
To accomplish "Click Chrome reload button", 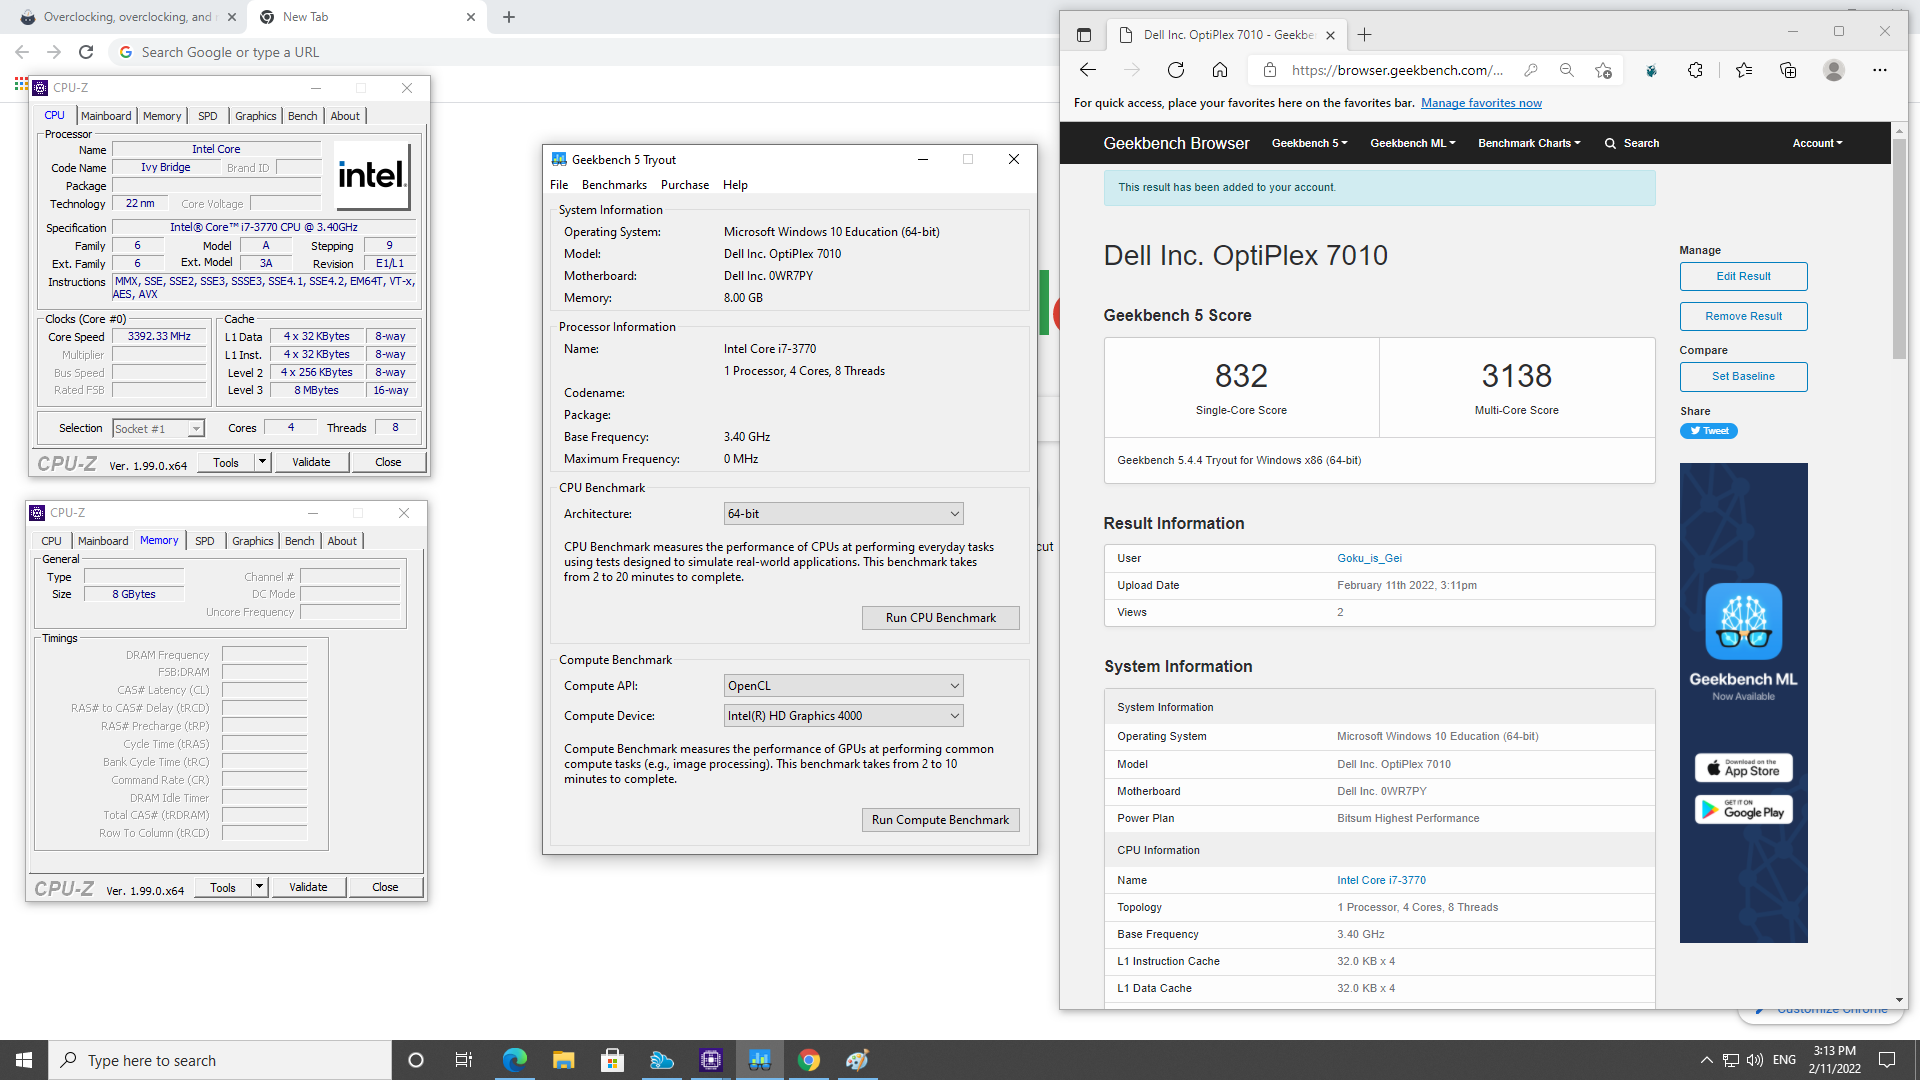I will 86,52.
